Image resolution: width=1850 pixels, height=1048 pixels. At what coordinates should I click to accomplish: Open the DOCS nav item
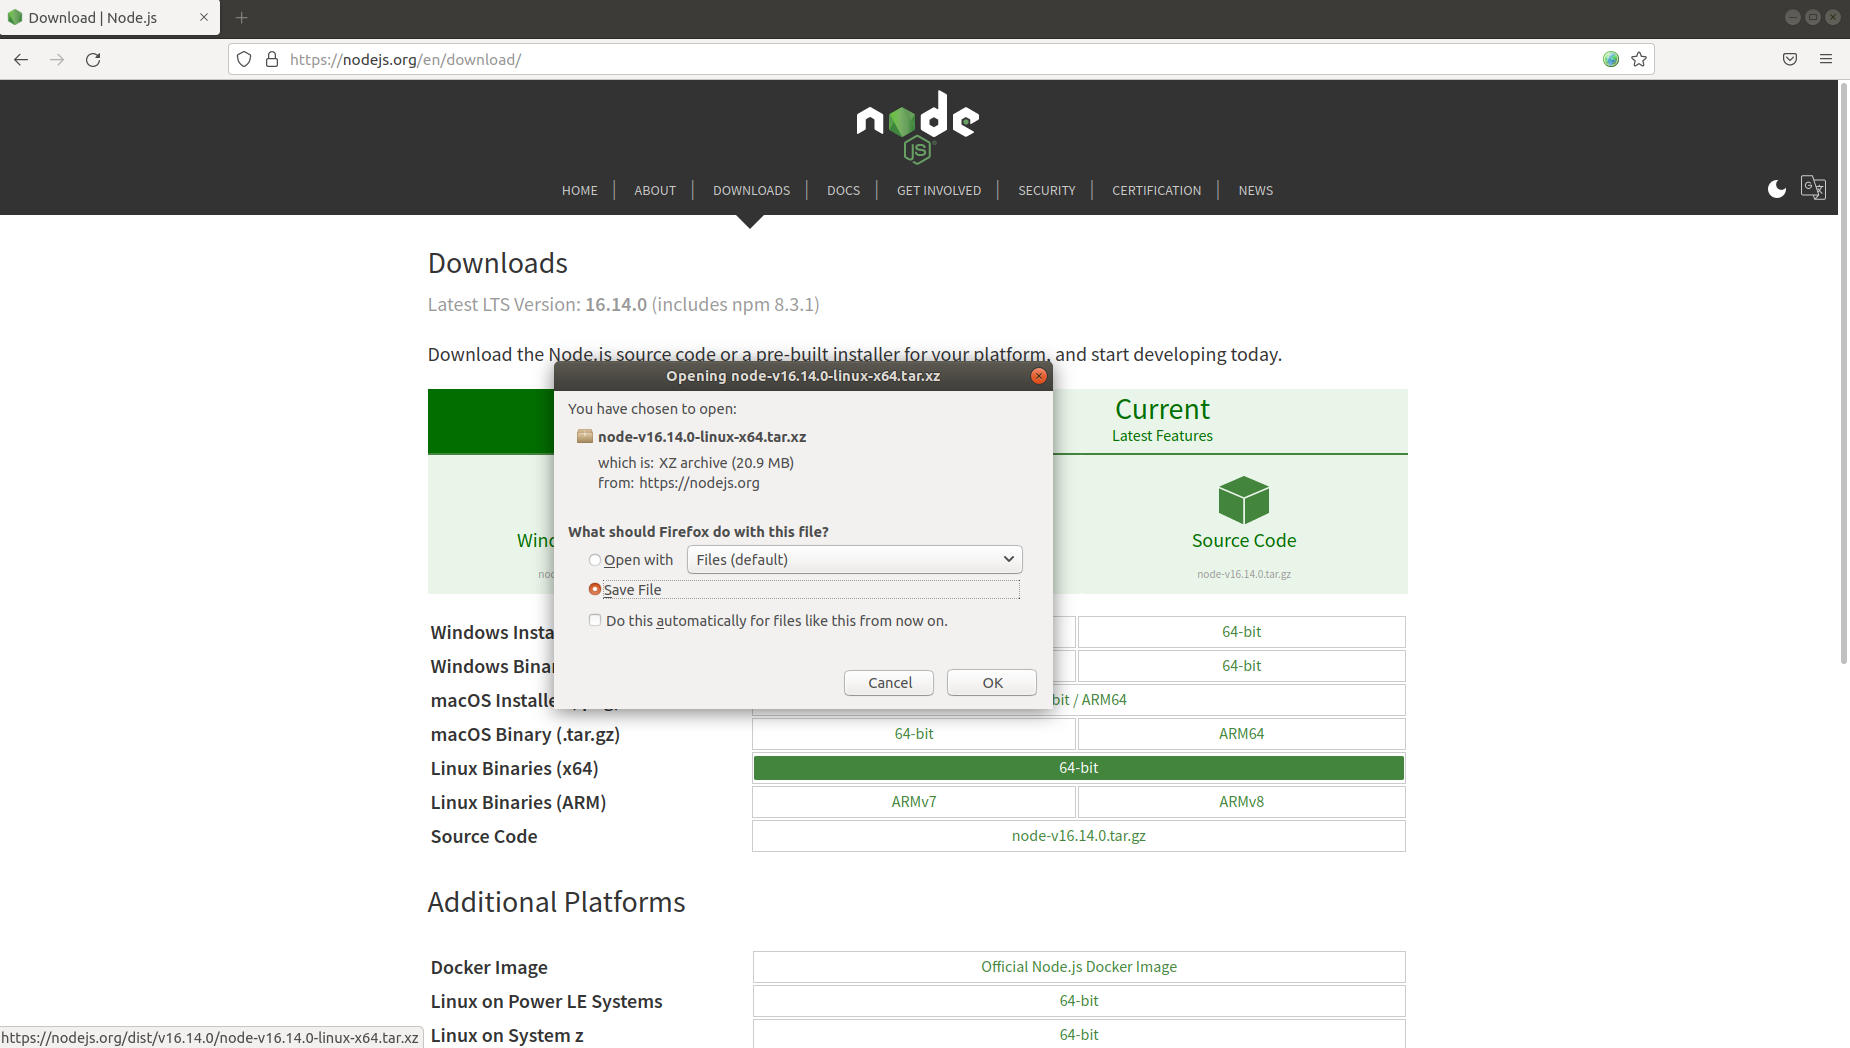pyautogui.click(x=843, y=190)
